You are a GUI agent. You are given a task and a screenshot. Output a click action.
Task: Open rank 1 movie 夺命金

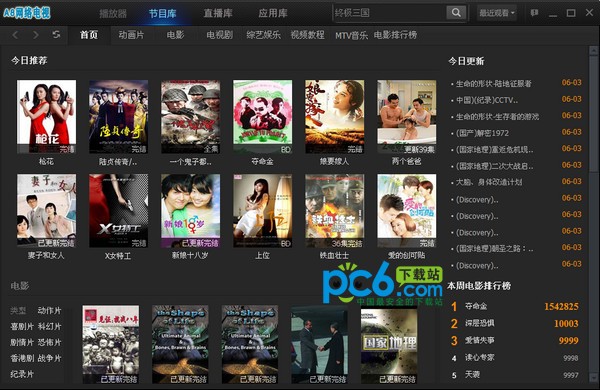coord(476,306)
